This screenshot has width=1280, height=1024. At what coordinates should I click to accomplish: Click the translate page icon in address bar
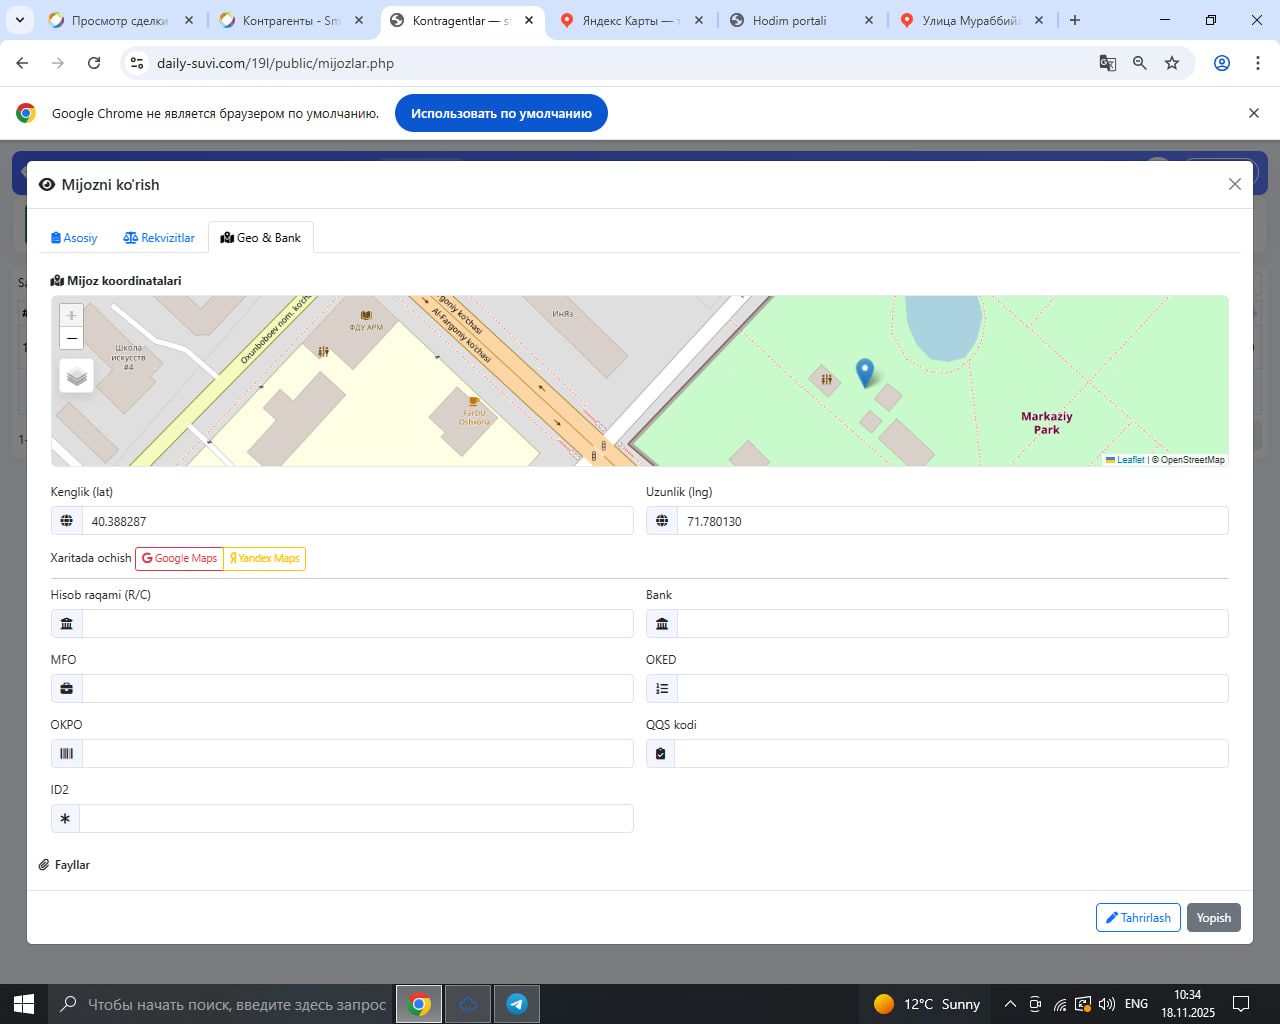[1107, 63]
